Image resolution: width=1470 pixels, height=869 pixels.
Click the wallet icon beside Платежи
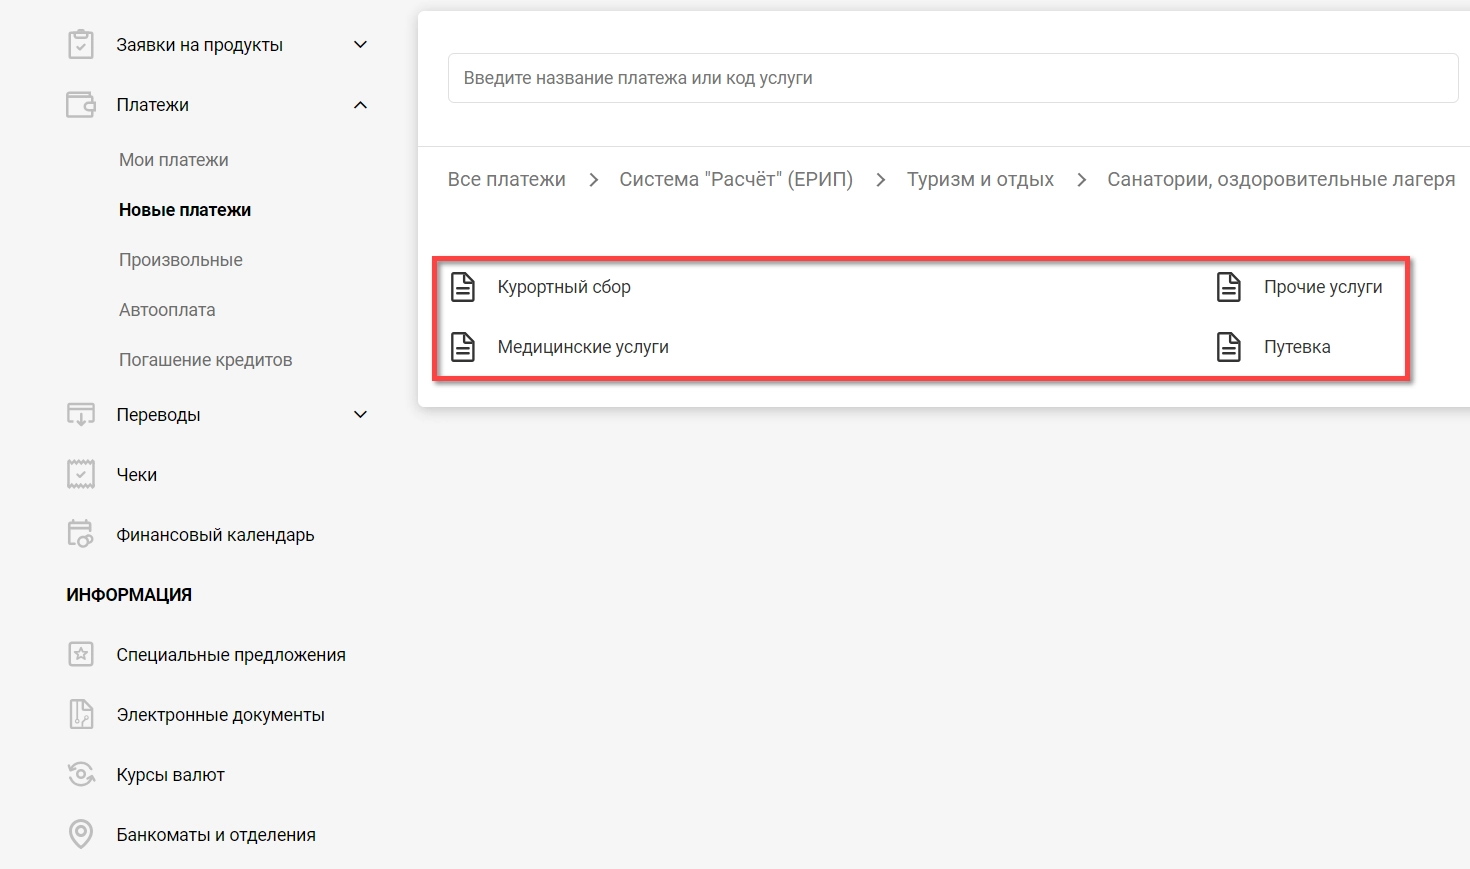coord(81,105)
